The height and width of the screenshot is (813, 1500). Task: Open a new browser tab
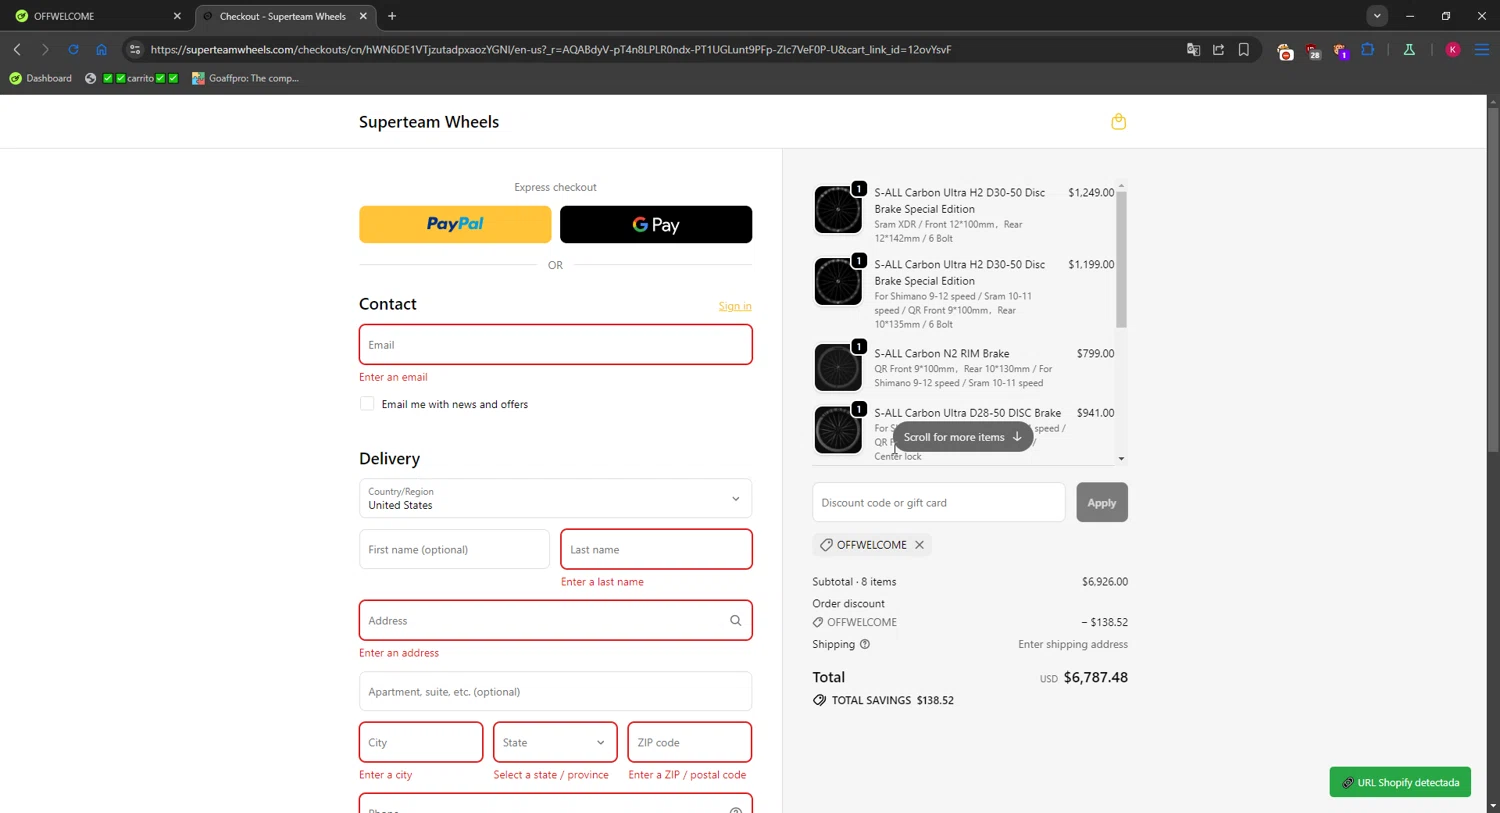click(392, 16)
